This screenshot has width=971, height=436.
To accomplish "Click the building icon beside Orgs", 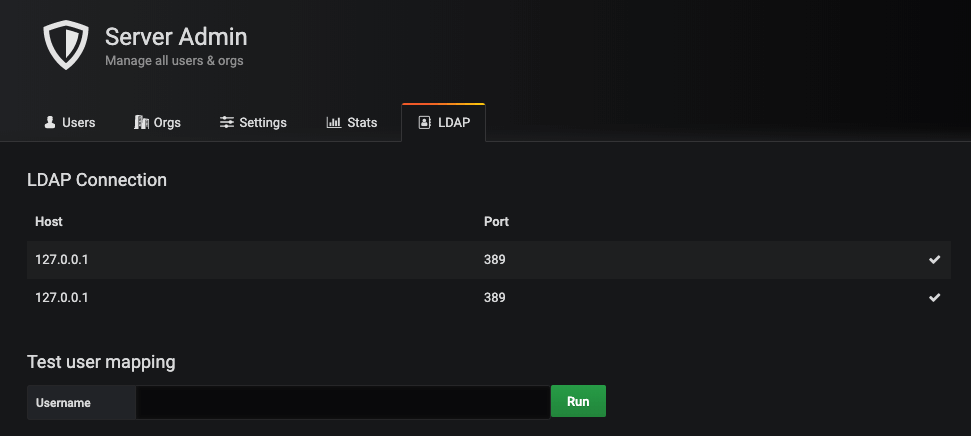I will [x=141, y=123].
